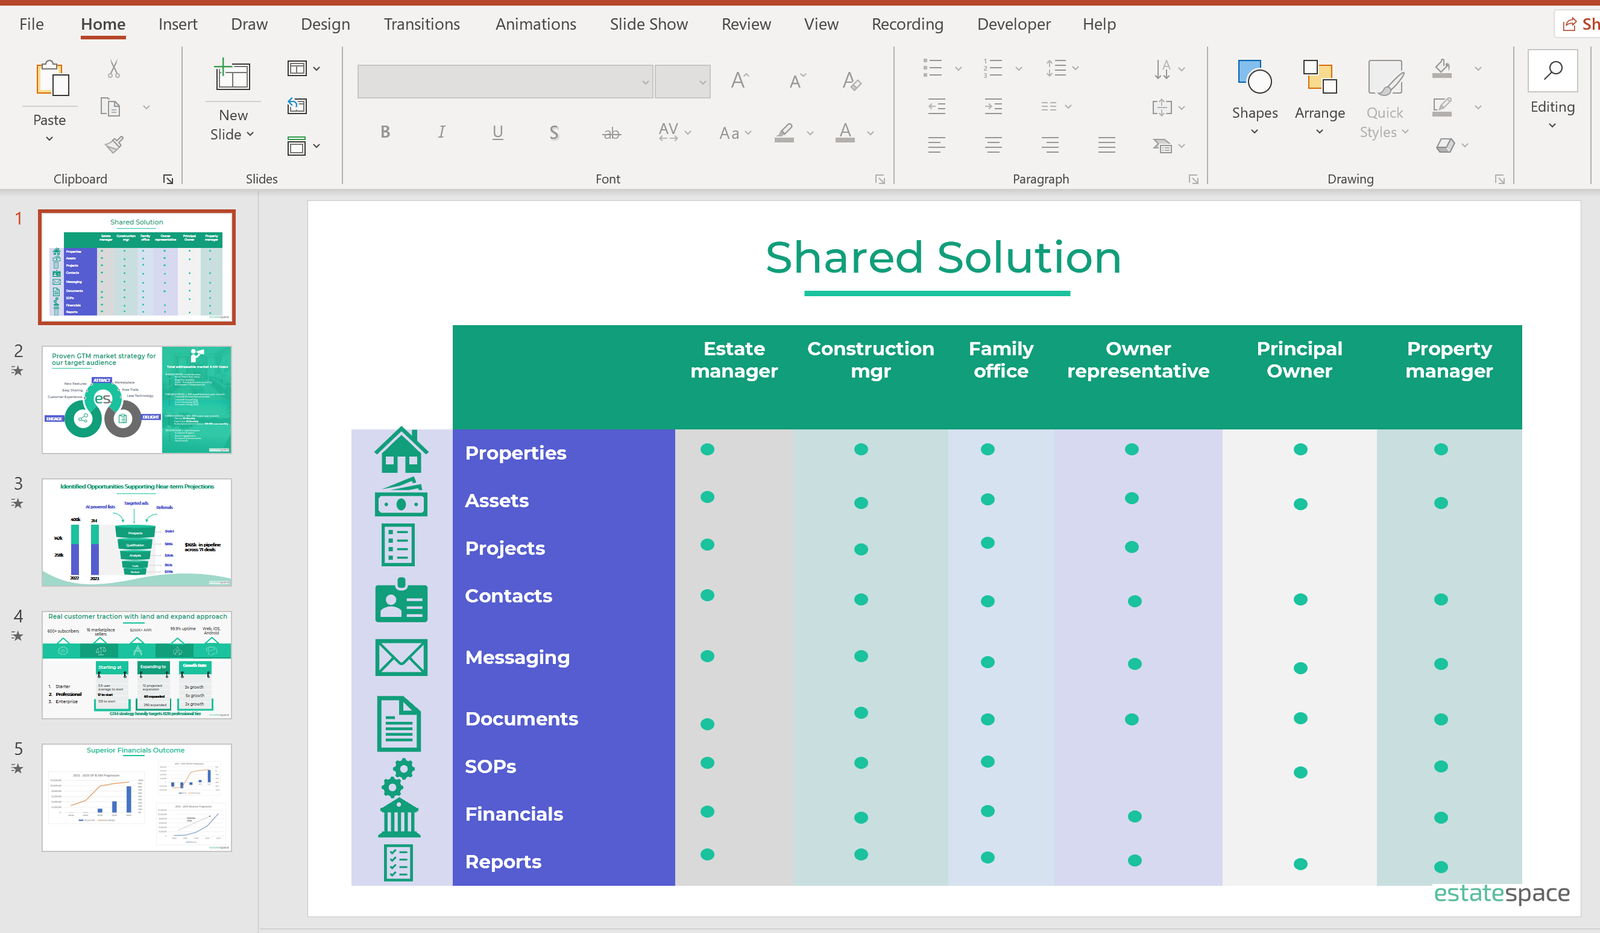
Task: Open the Section dropdown
Action: (304, 146)
